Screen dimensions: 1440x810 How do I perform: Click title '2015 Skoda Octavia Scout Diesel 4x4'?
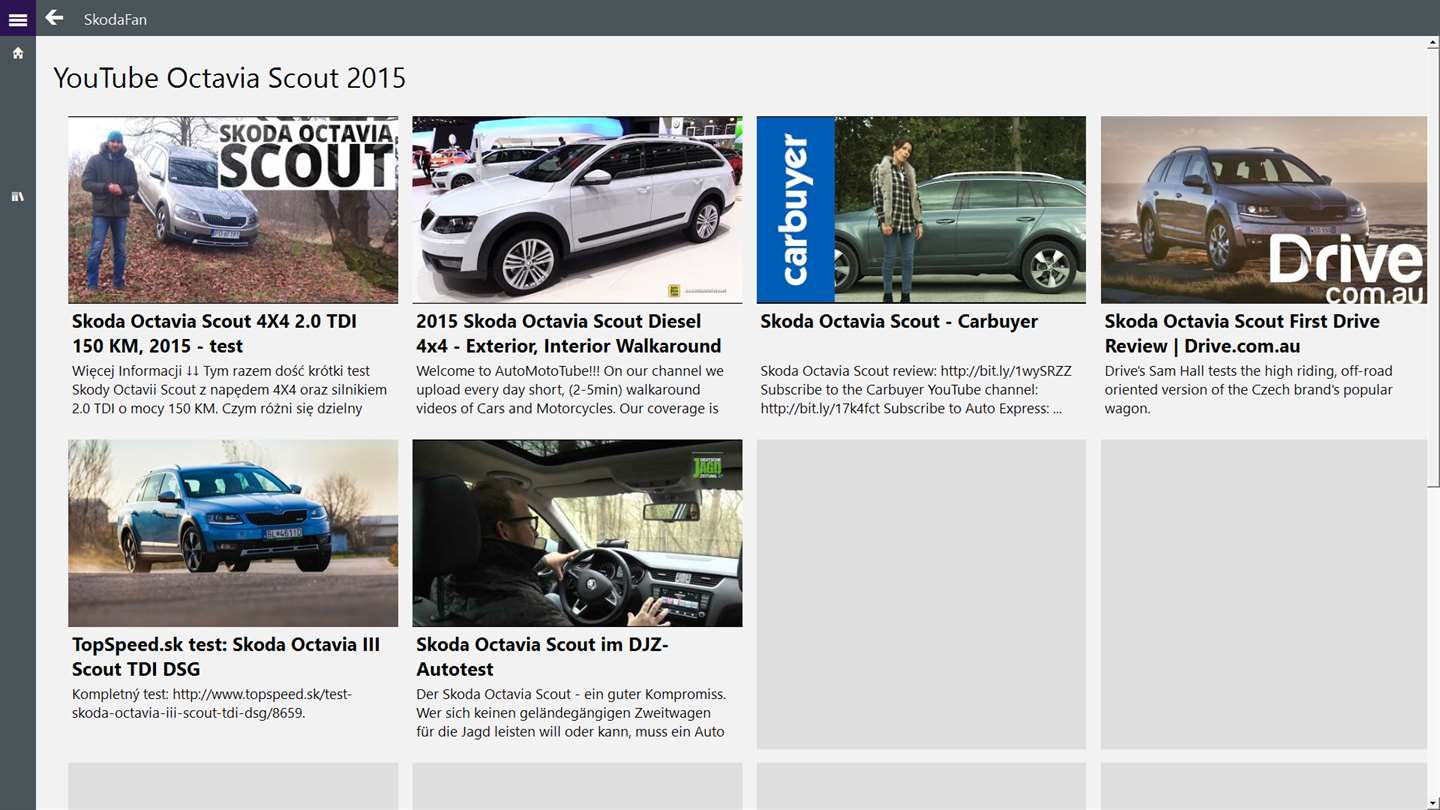[x=568, y=334]
